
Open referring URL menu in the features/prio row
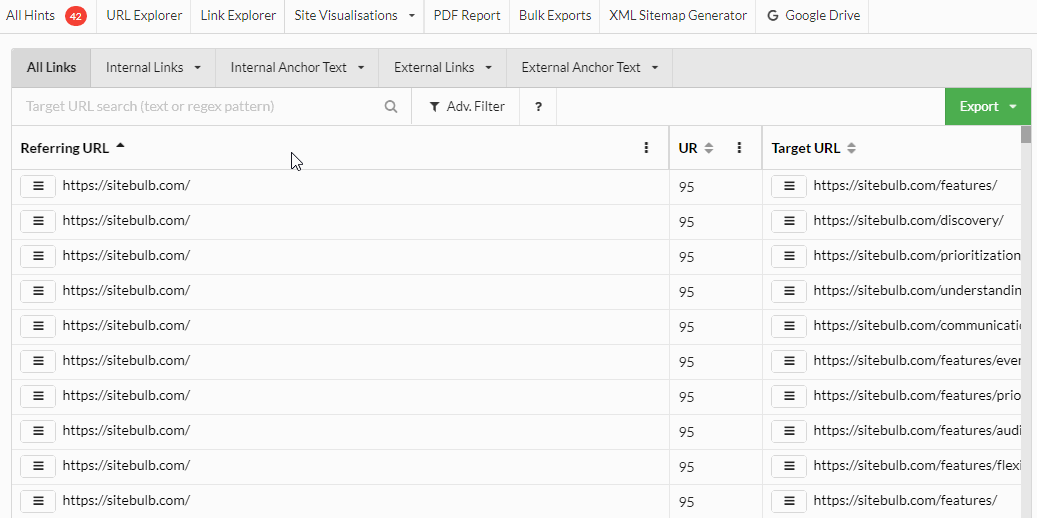[38, 396]
